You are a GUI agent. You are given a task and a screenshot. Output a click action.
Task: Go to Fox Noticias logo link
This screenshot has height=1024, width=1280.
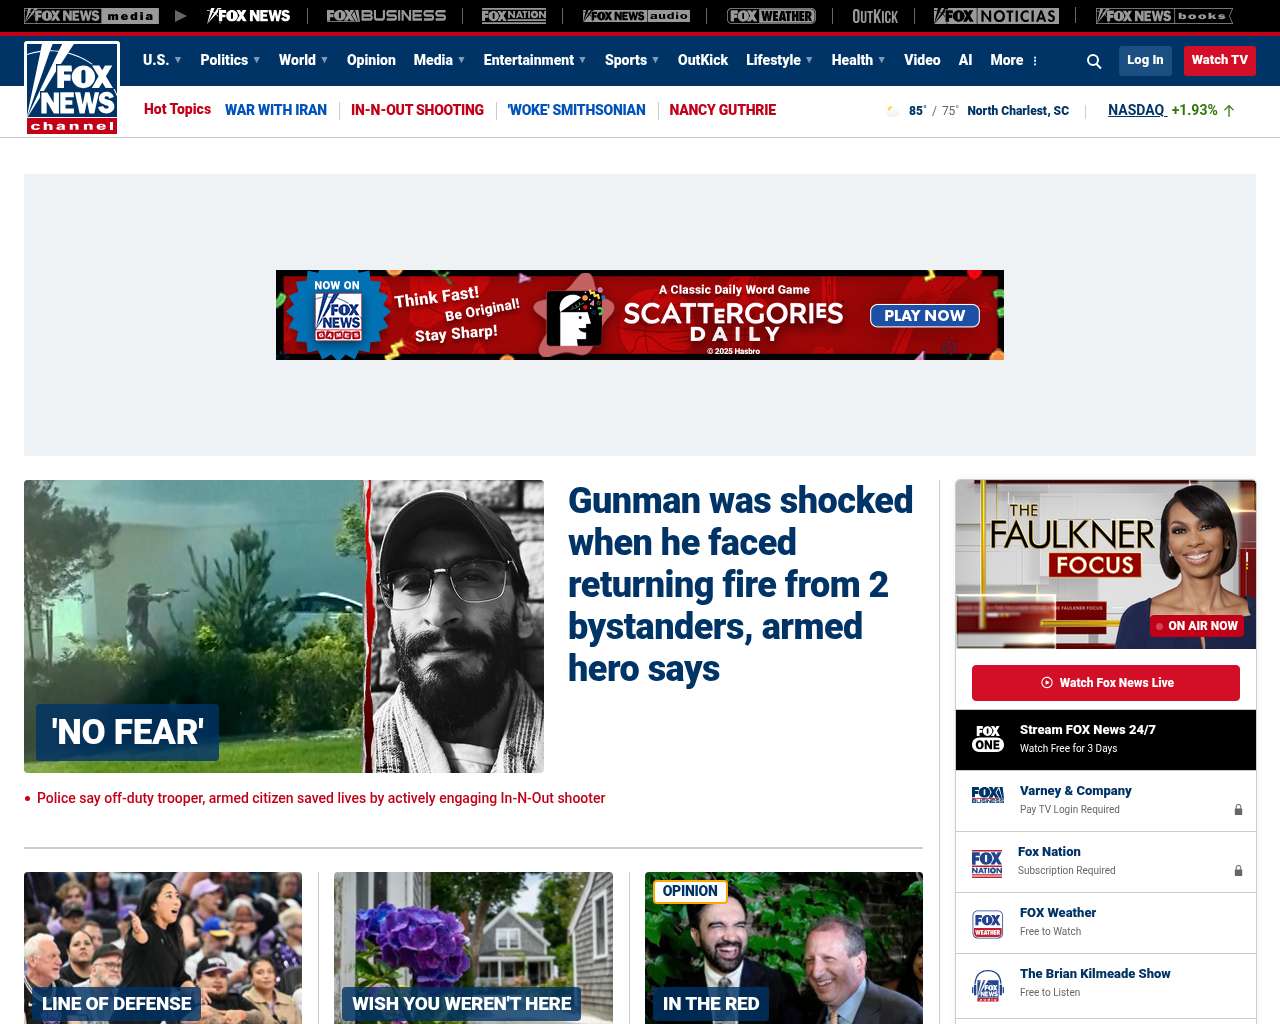(996, 16)
